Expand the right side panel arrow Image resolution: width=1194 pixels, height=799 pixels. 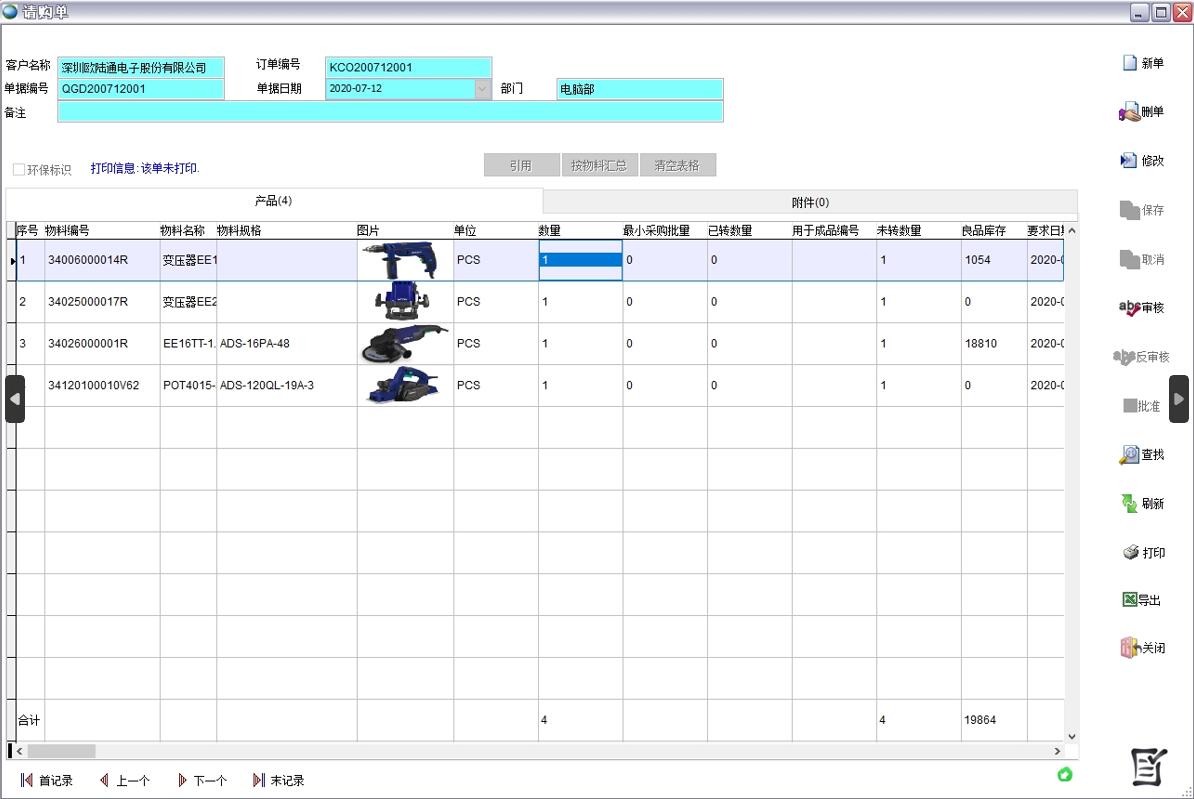(1179, 399)
